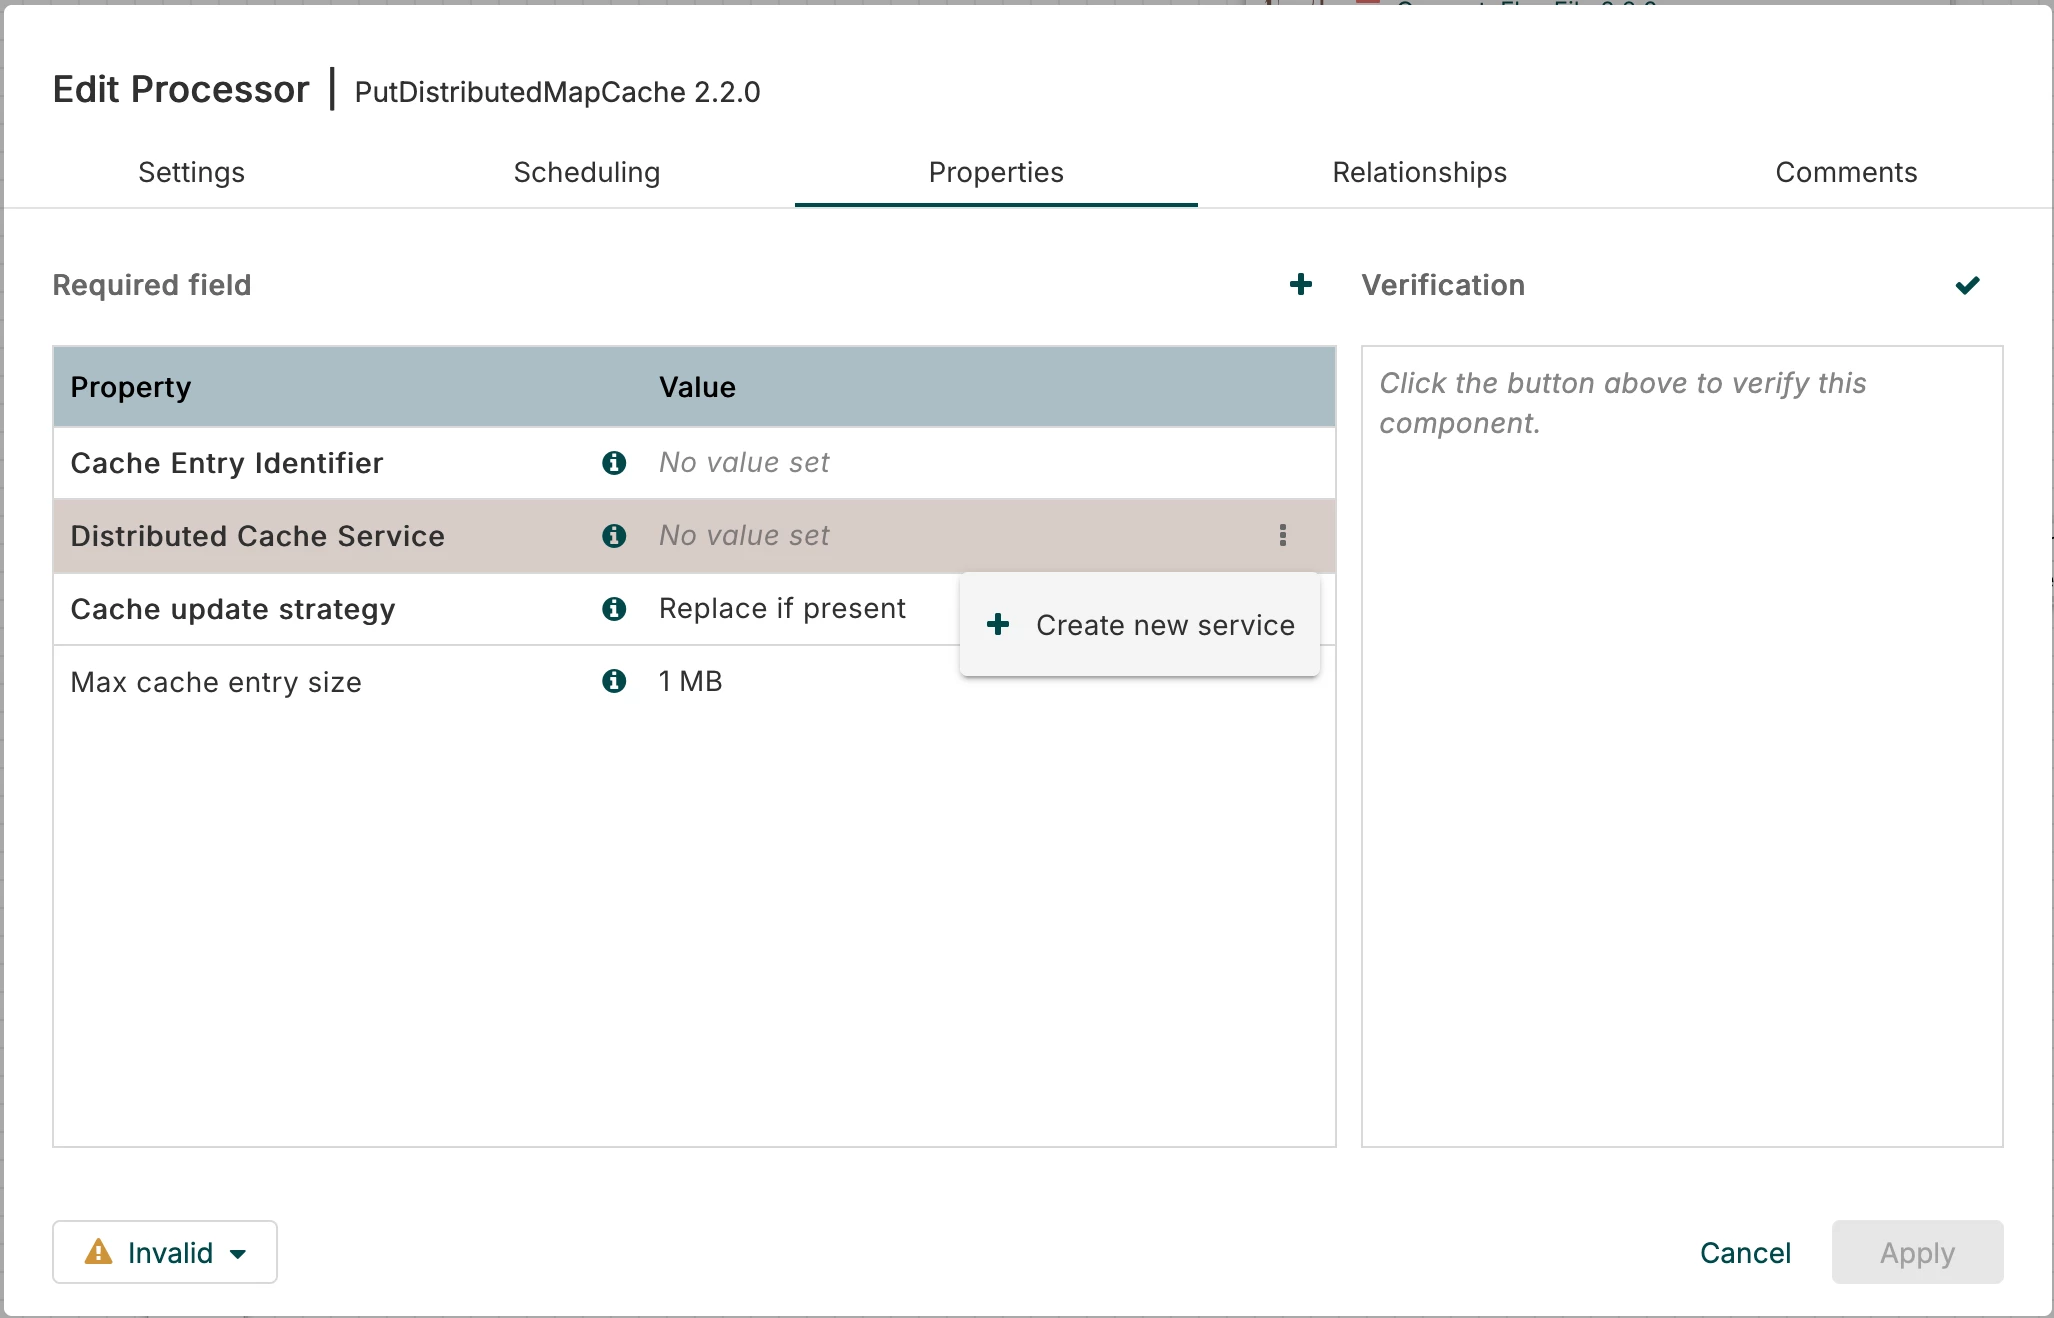Open the Relationships tab
The height and width of the screenshot is (1318, 2054).
point(1419,173)
